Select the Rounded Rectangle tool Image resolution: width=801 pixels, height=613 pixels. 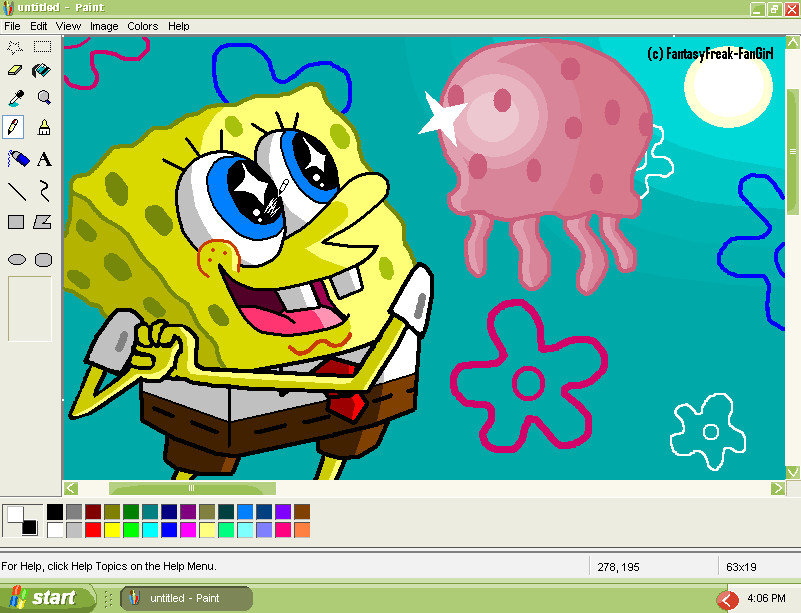[x=43, y=259]
